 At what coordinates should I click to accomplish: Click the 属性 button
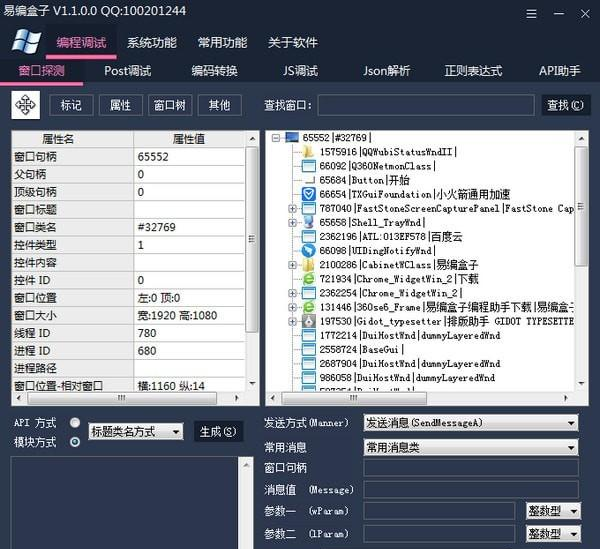point(121,105)
